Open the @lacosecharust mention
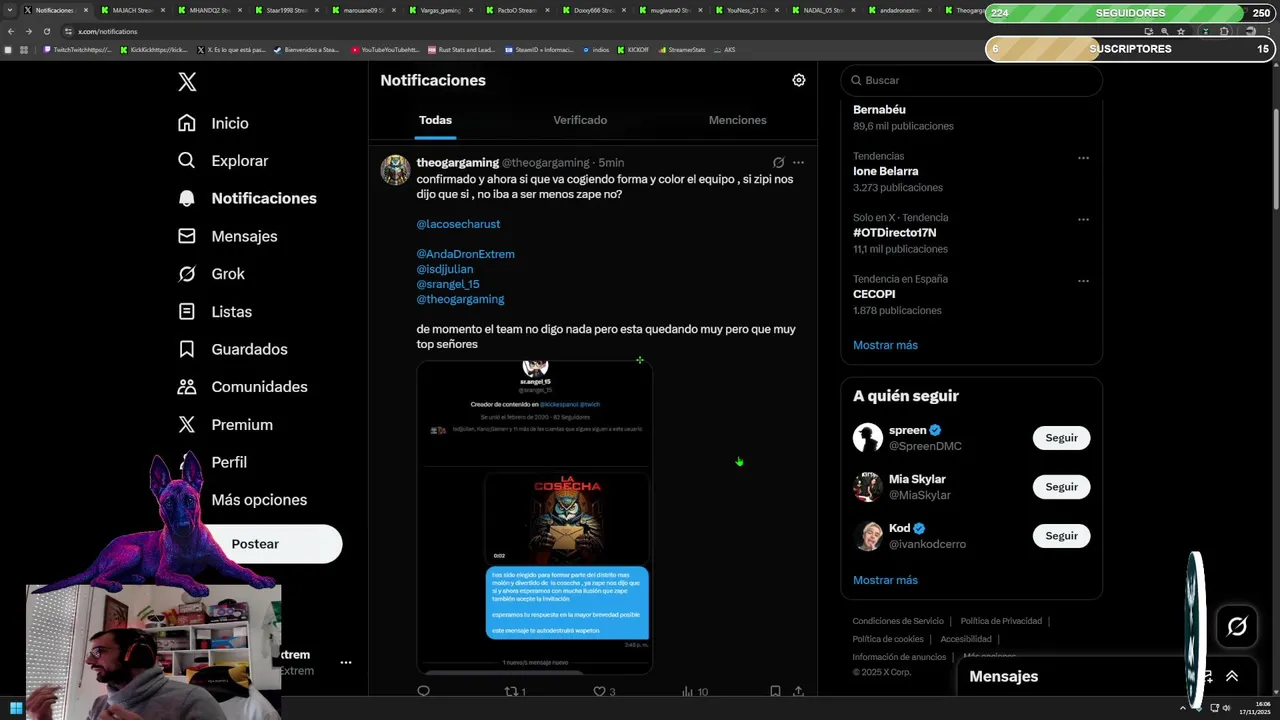Viewport: 1280px width, 720px height. coord(458,224)
